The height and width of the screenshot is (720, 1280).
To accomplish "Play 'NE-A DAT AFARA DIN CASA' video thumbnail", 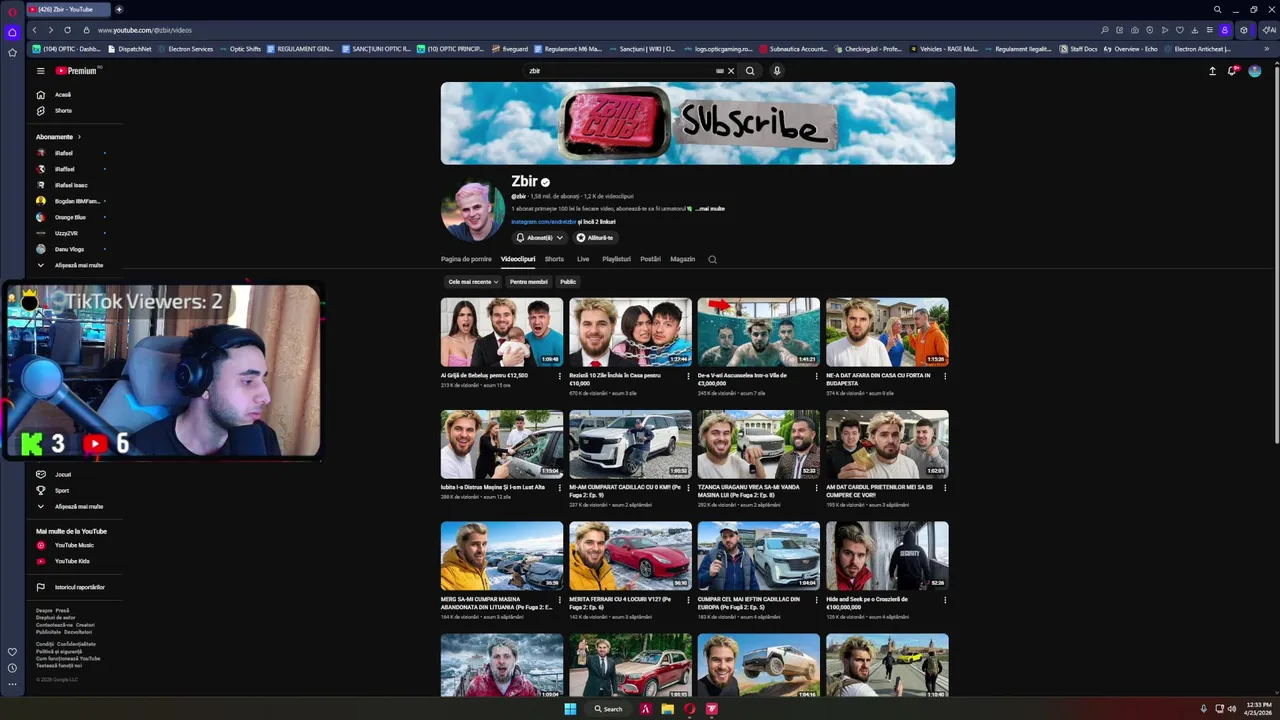I will [887, 333].
